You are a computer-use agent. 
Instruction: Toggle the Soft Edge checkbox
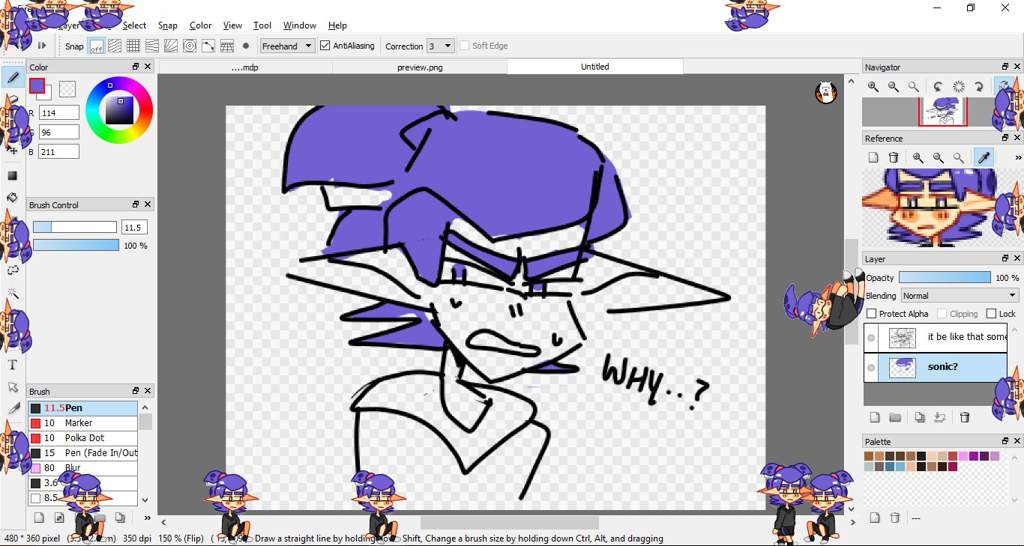464,46
